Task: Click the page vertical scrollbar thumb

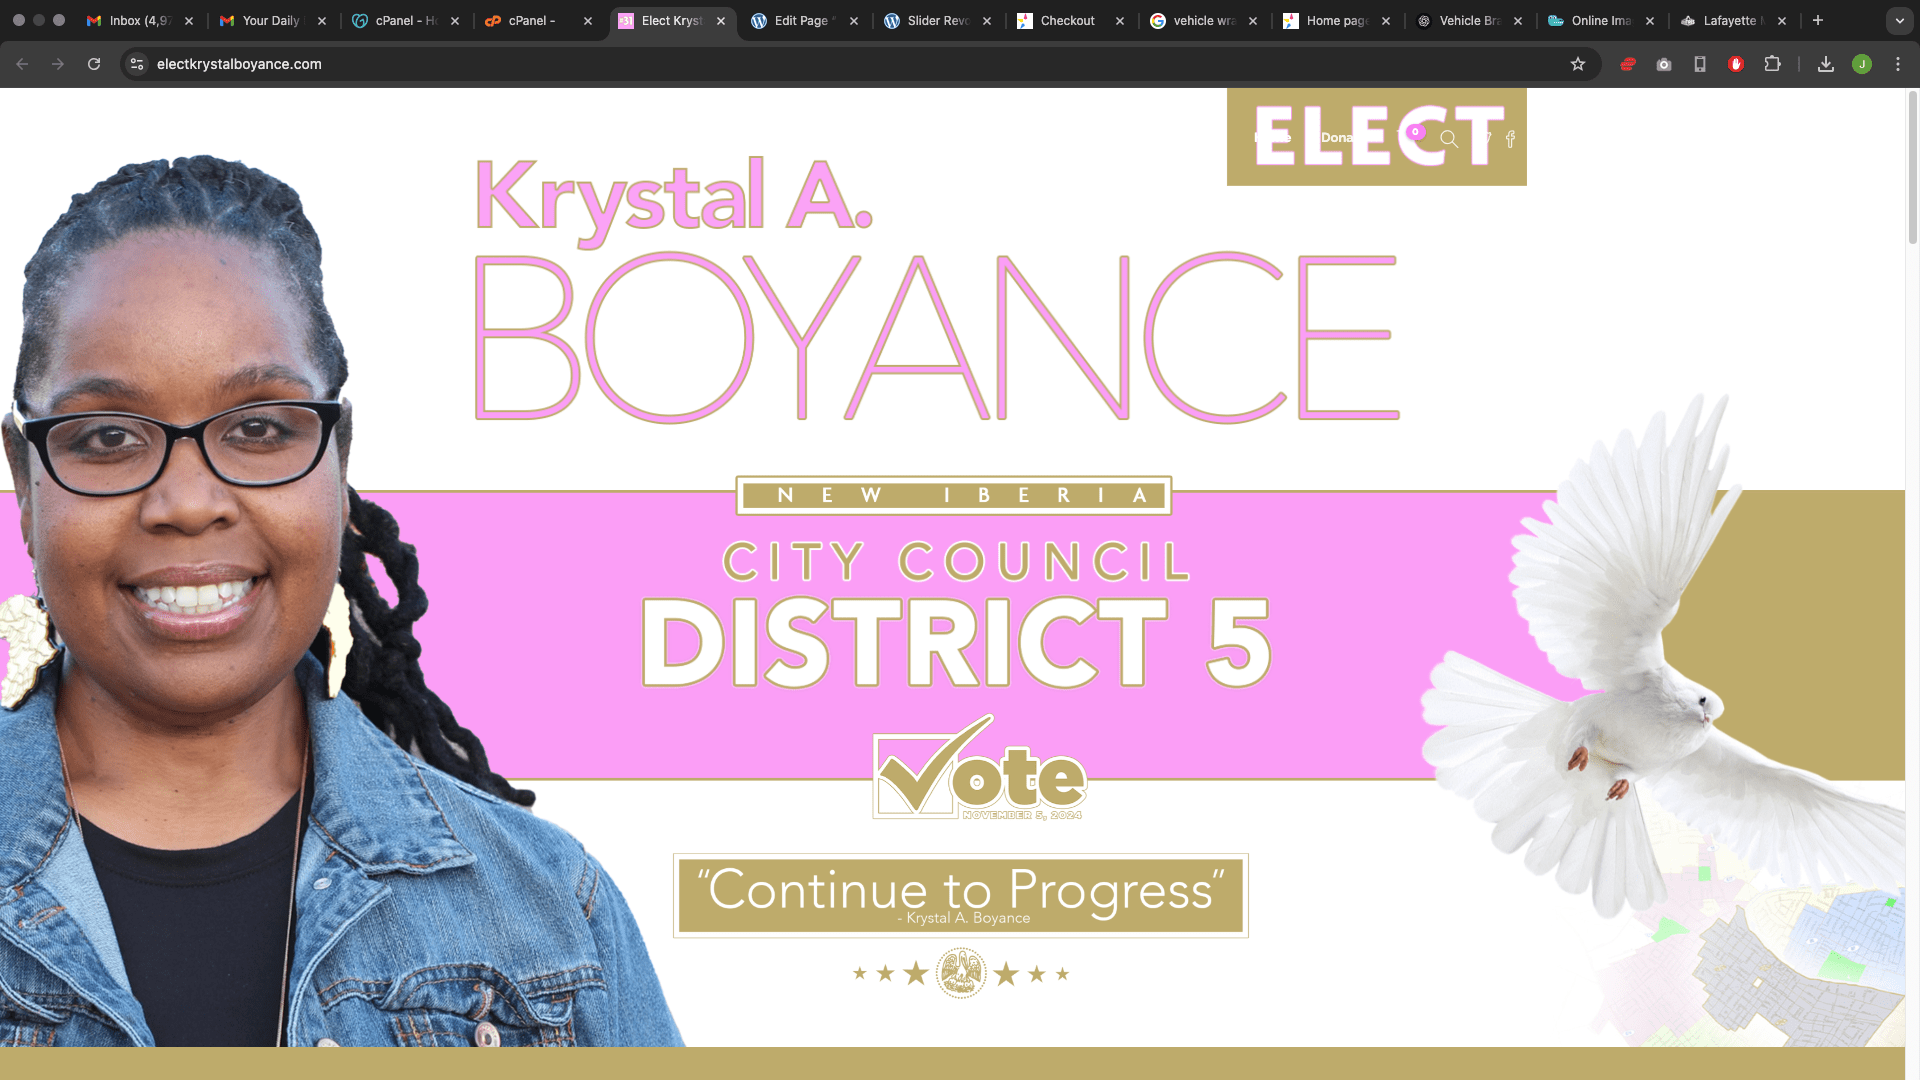Action: 1912,167
